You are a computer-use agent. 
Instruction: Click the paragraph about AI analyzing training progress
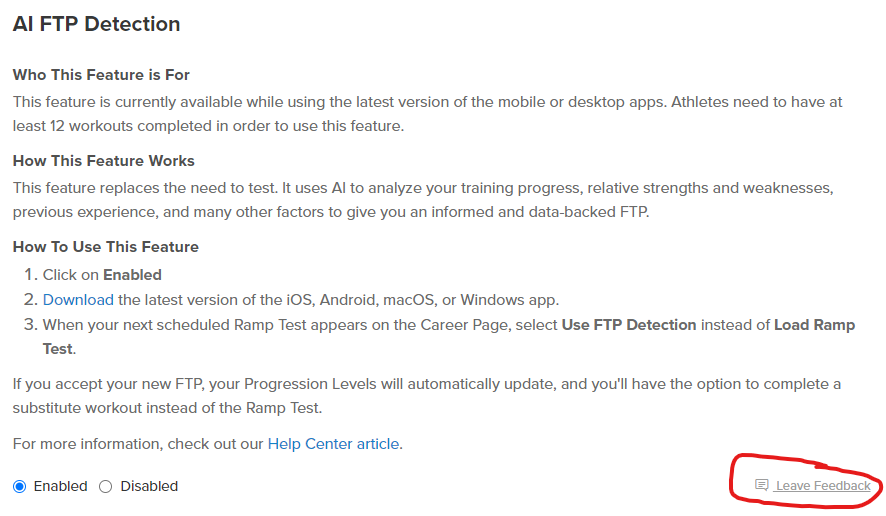(423, 200)
